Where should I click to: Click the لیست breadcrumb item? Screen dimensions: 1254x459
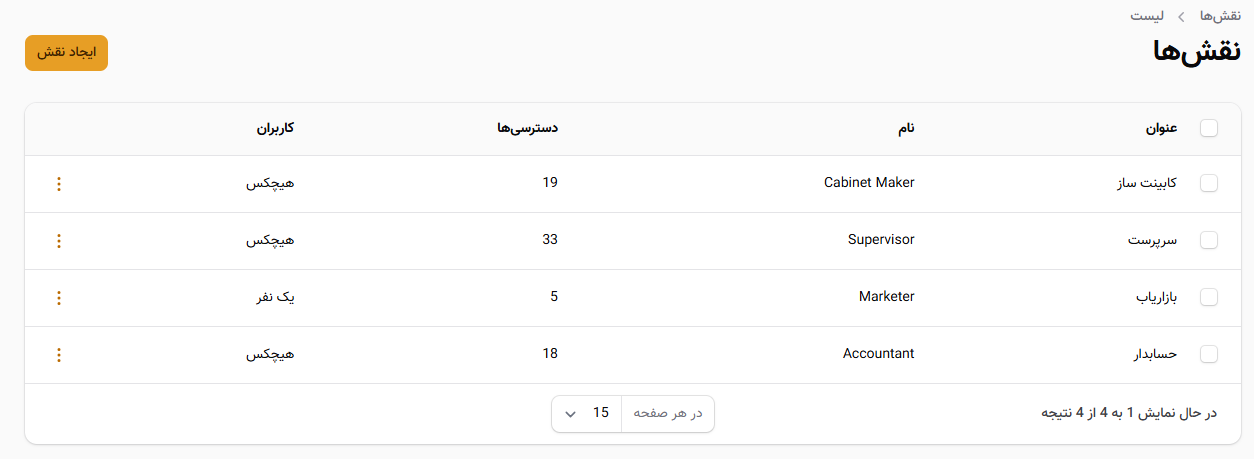point(1146,17)
